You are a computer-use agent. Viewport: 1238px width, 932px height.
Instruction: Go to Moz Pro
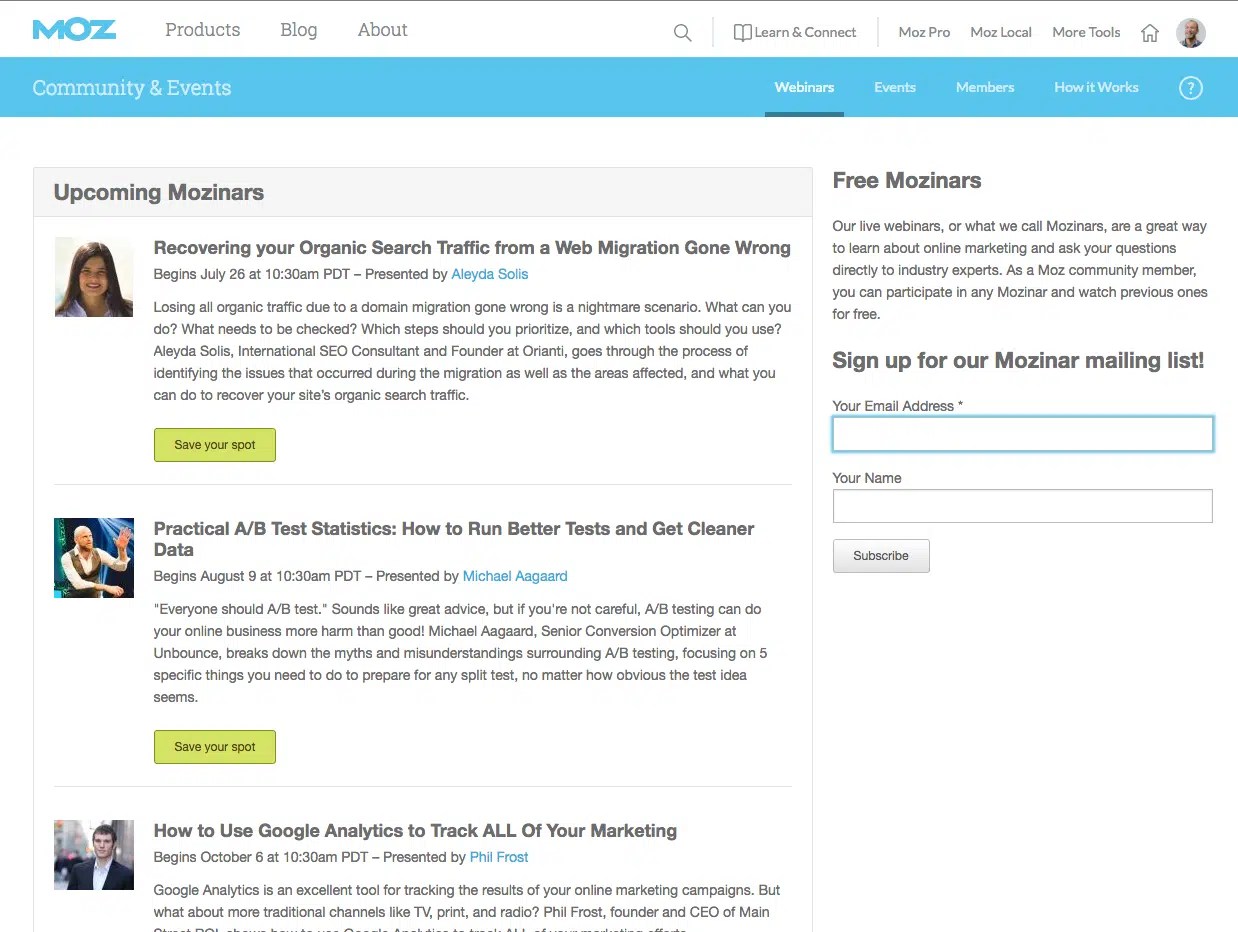(924, 32)
